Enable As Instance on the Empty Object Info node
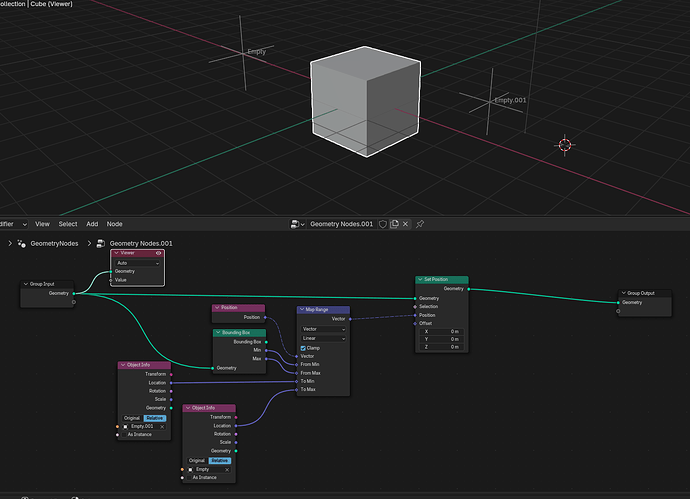 point(189,477)
